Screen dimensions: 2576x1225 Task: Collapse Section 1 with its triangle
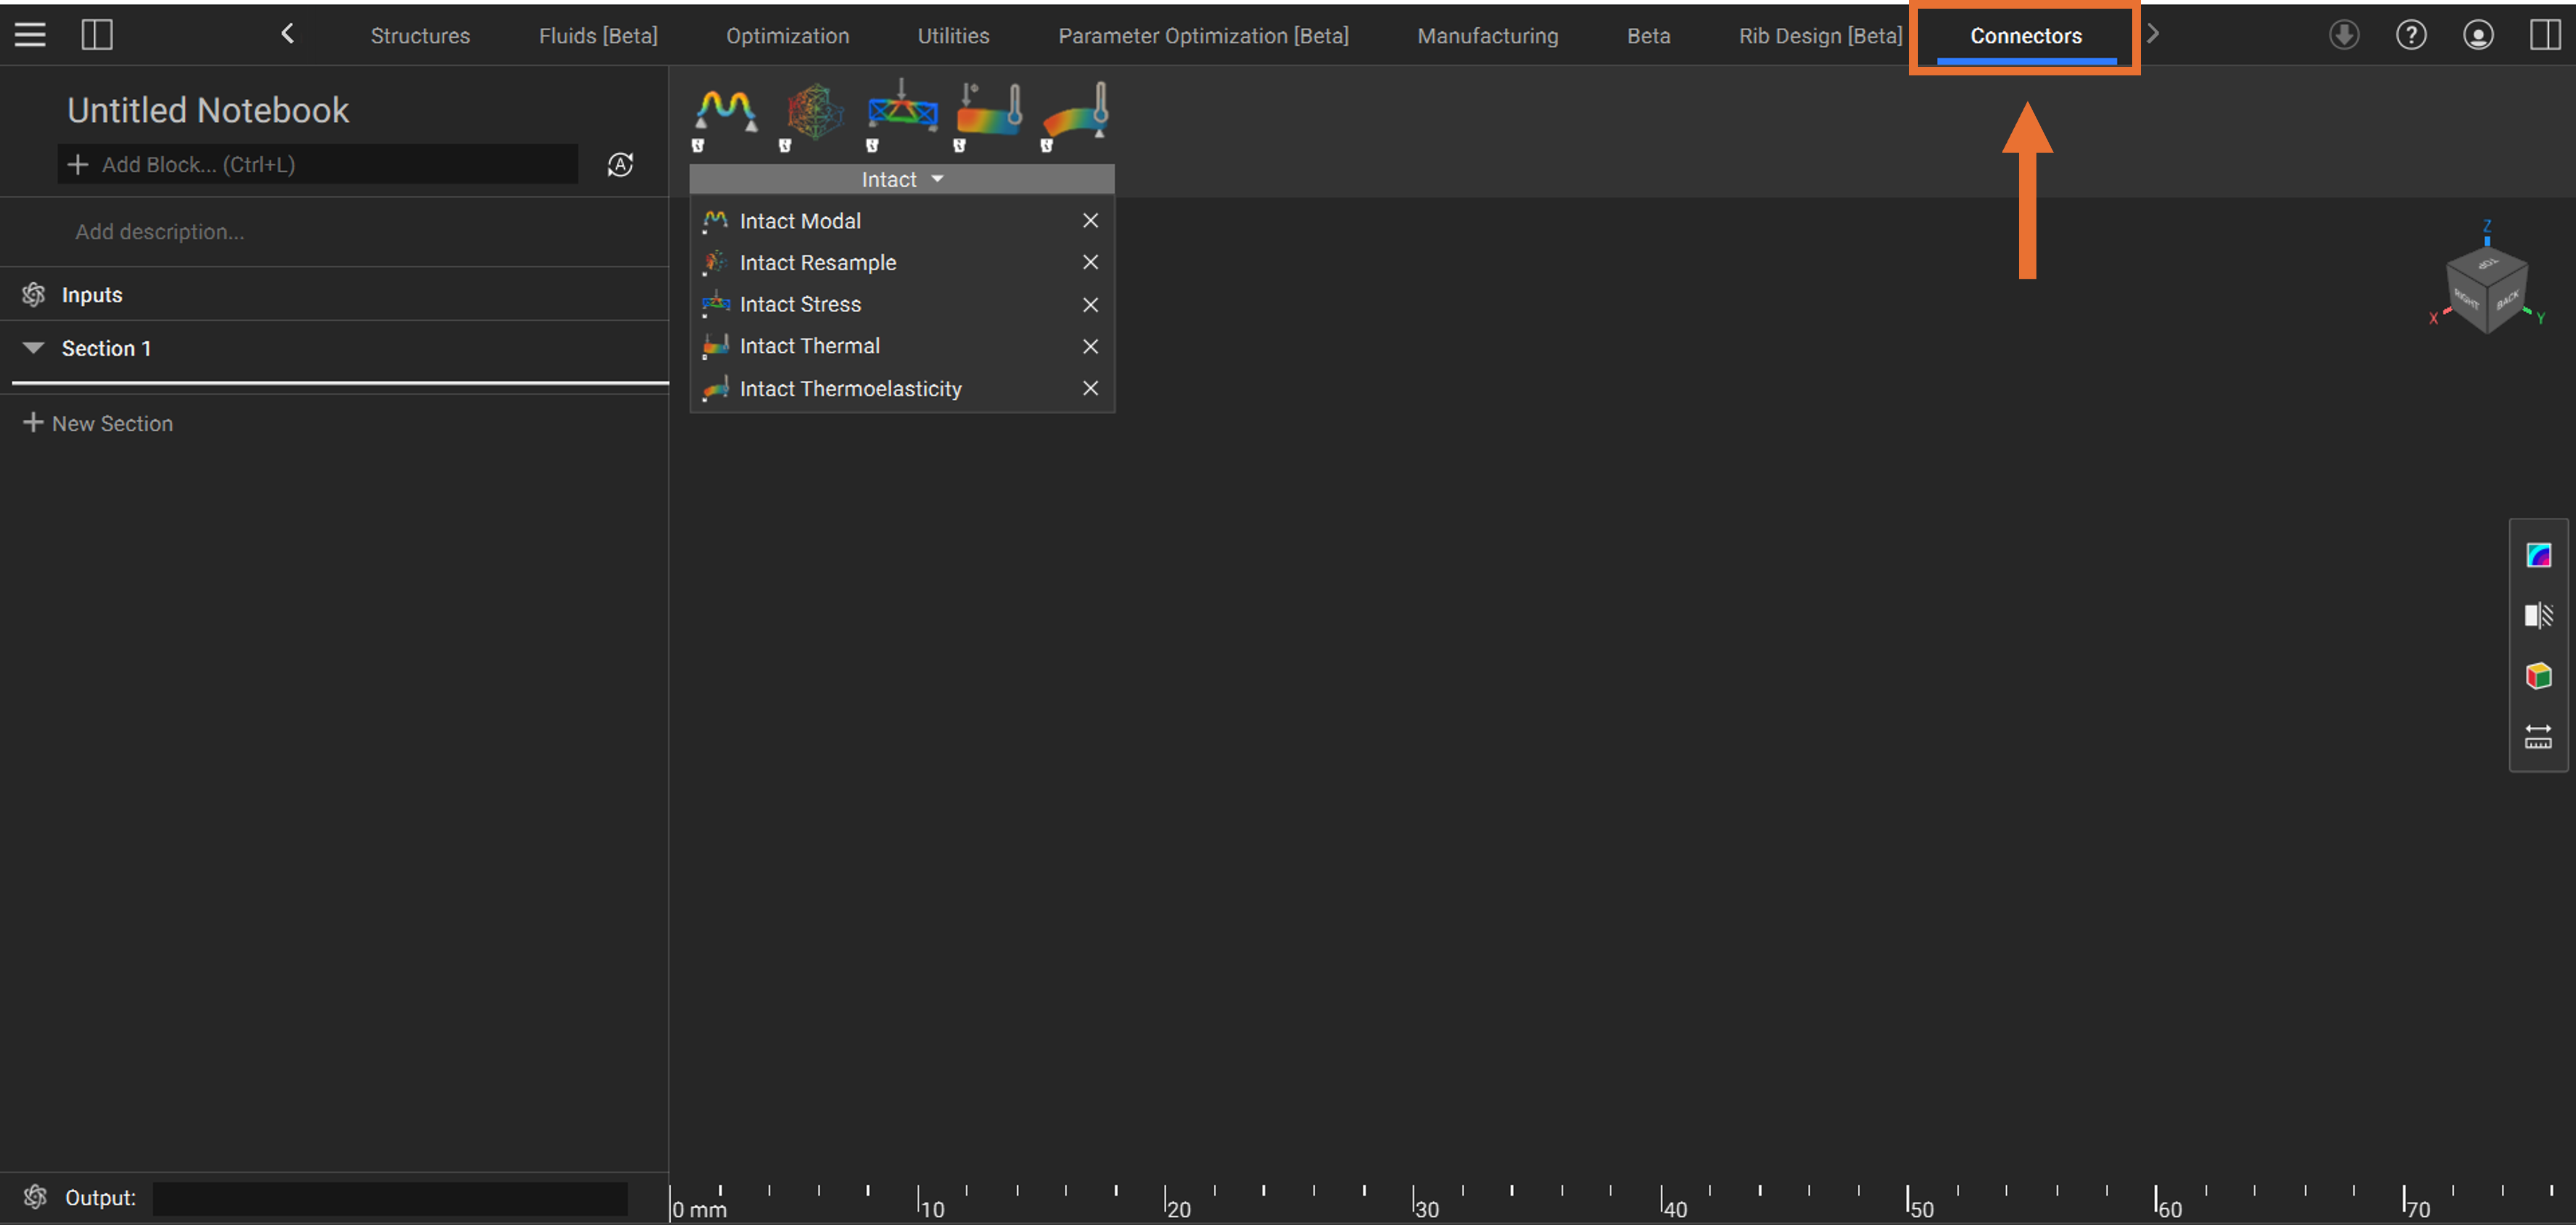[x=33, y=348]
